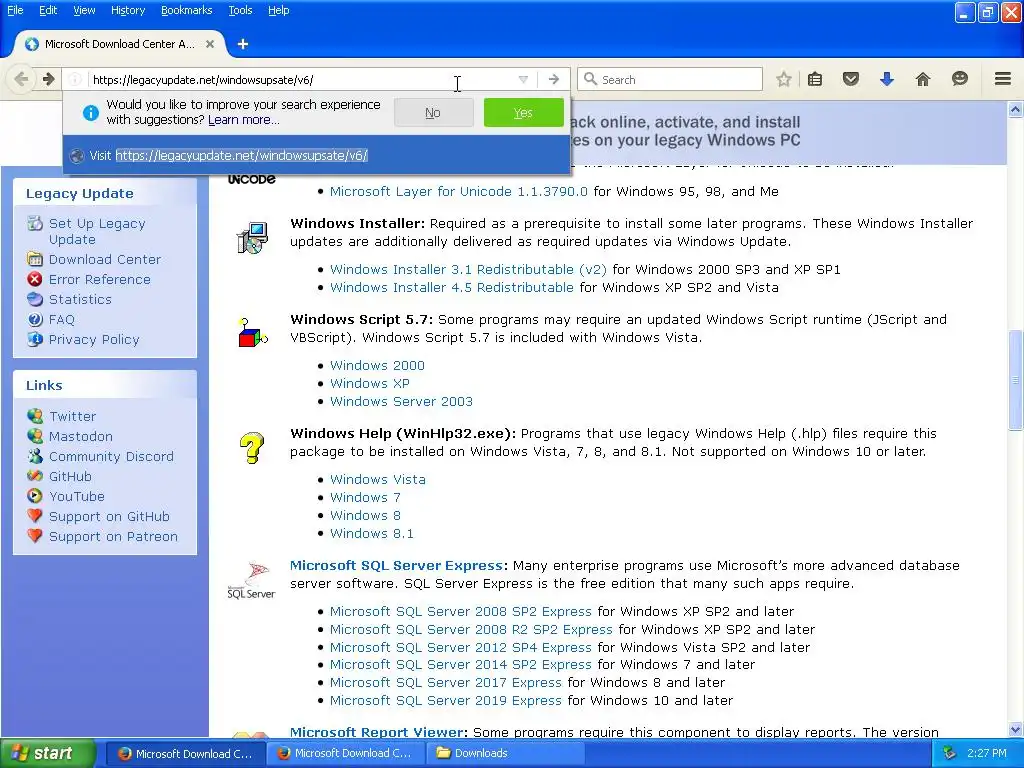Open the View menu
This screenshot has height=768, width=1024.
pos(84,10)
